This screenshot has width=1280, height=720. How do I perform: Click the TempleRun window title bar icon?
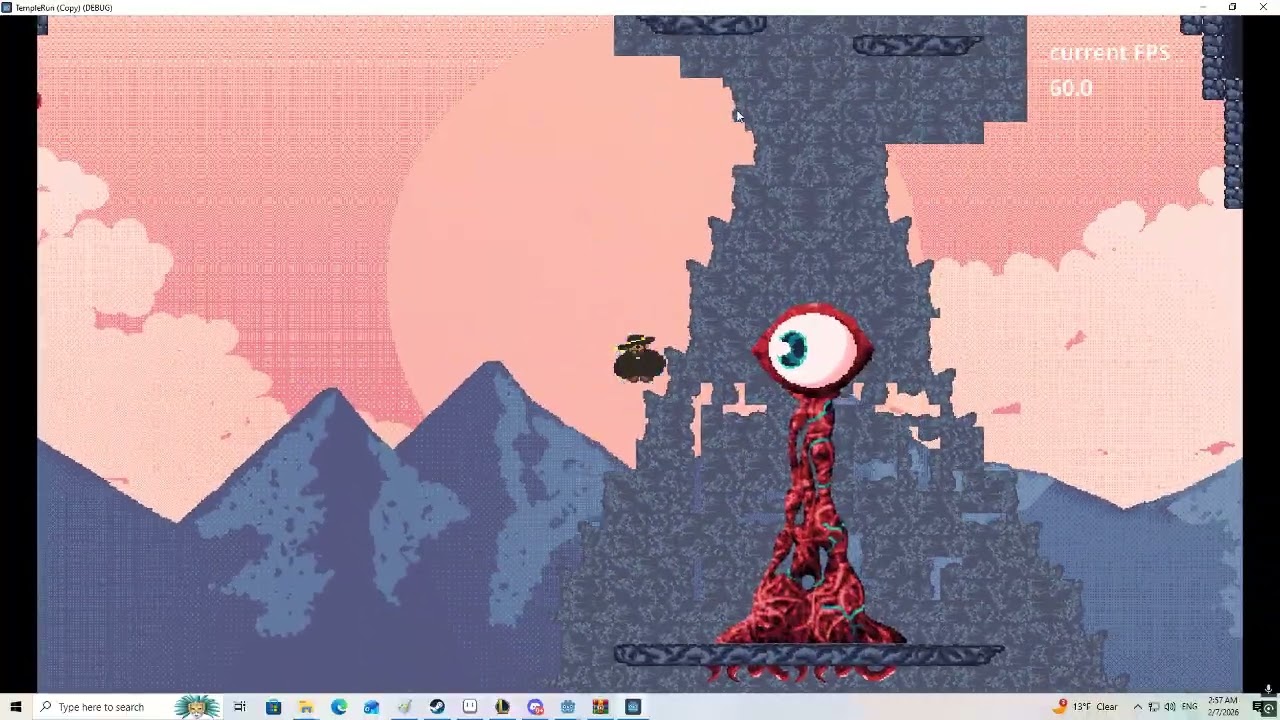pos(7,7)
